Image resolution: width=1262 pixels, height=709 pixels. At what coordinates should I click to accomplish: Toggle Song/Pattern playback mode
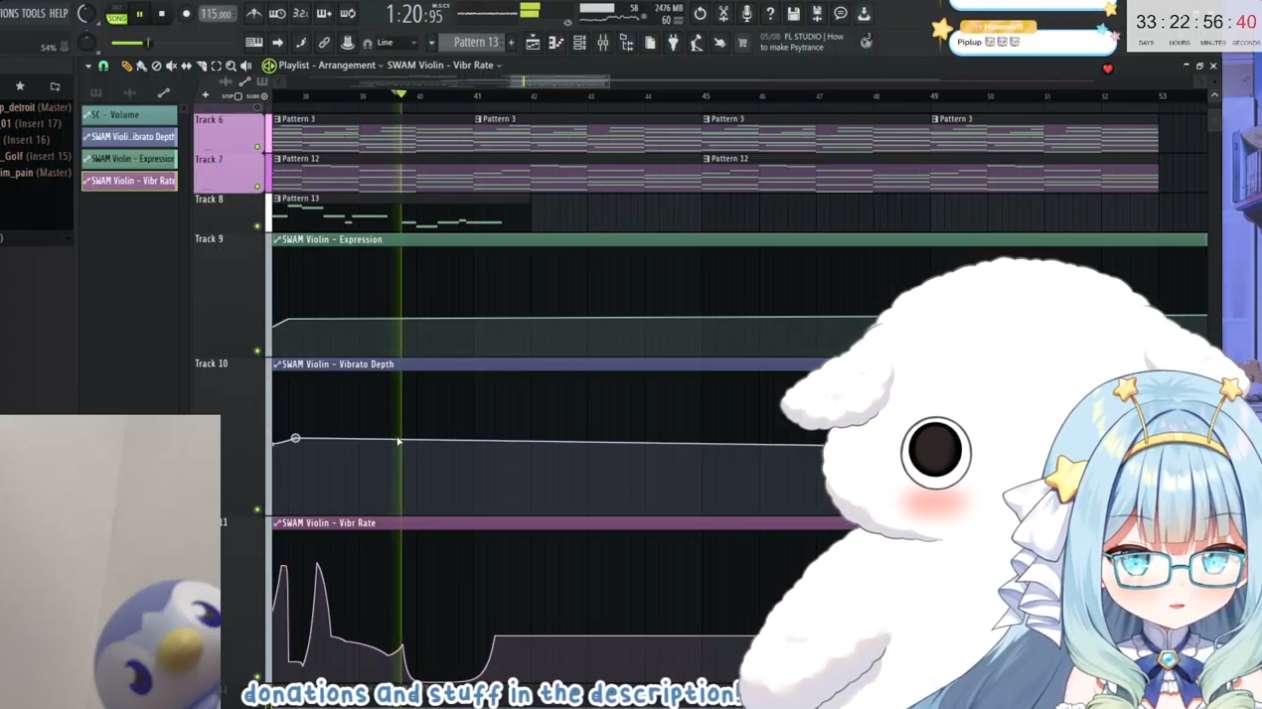tap(117, 17)
